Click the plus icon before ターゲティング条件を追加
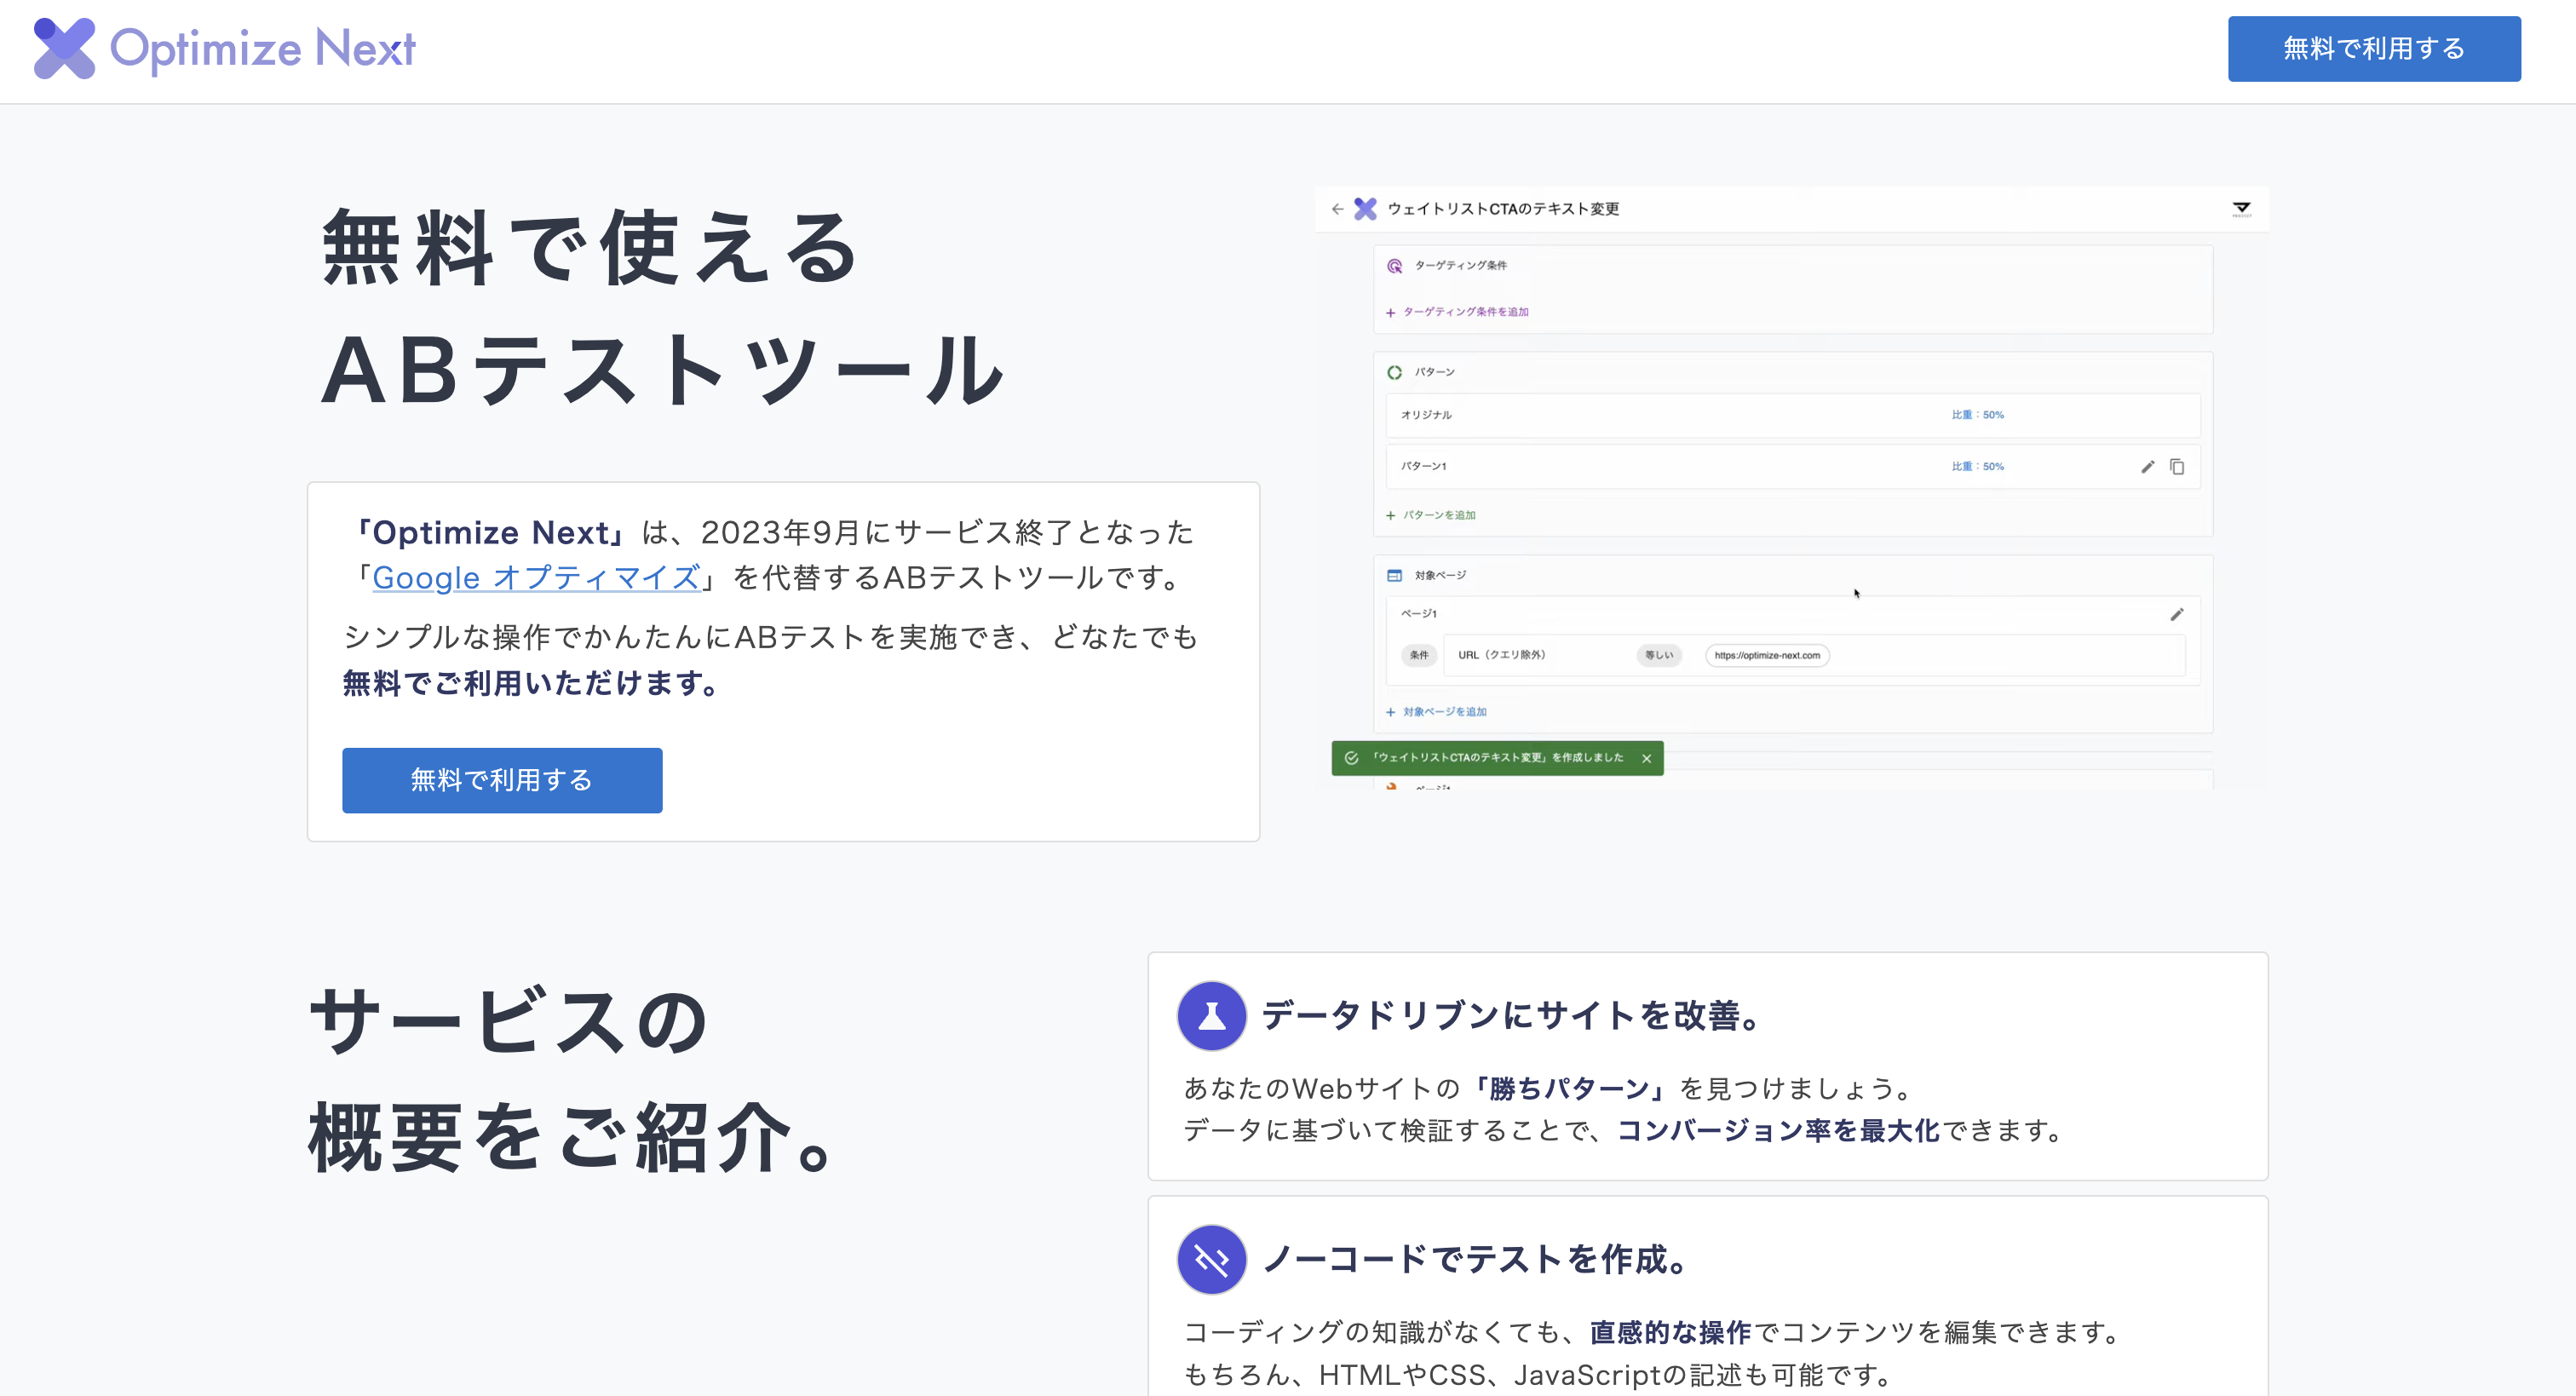This screenshot has width=2576, height=1396. (1390, 313)
